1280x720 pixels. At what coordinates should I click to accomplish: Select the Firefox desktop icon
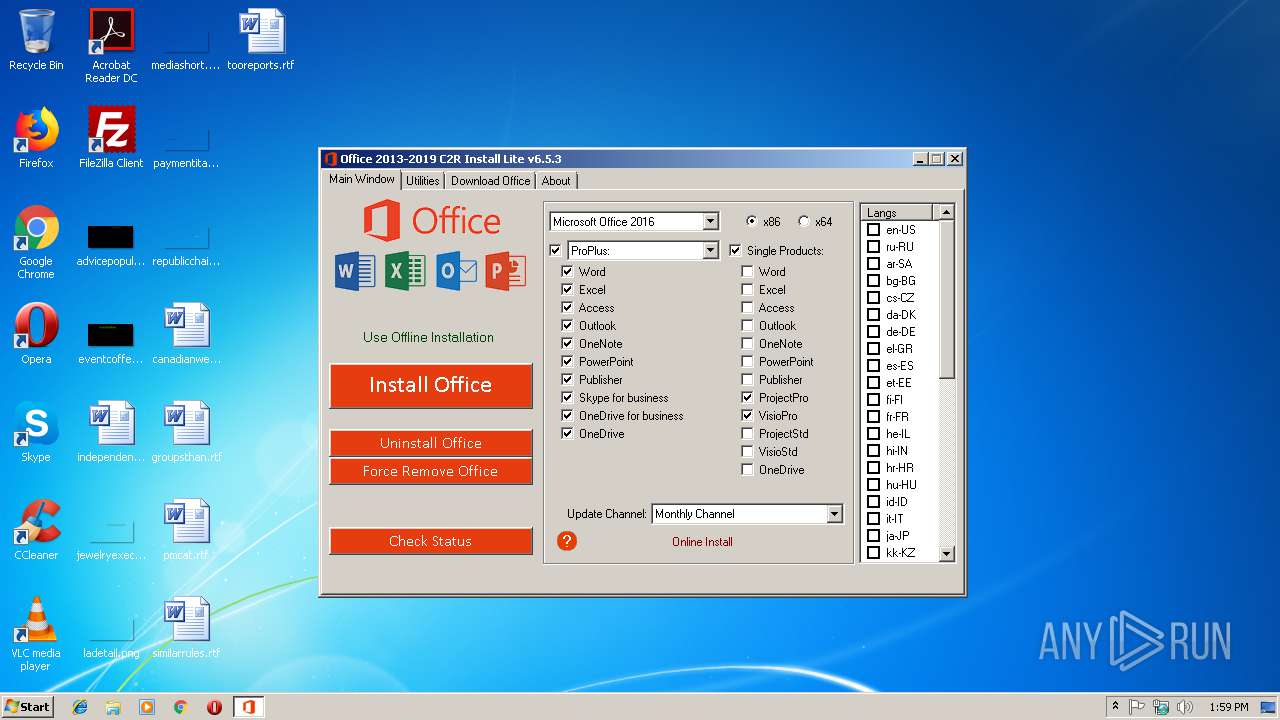(x=36, y=138)
